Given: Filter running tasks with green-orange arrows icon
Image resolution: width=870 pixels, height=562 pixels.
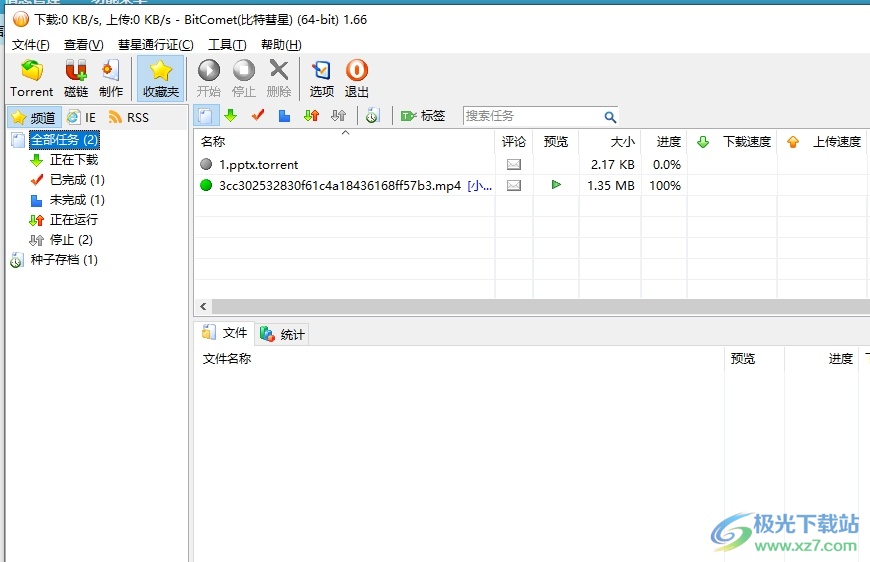Looking at the screenshot, I should click(x=312, y=115).
